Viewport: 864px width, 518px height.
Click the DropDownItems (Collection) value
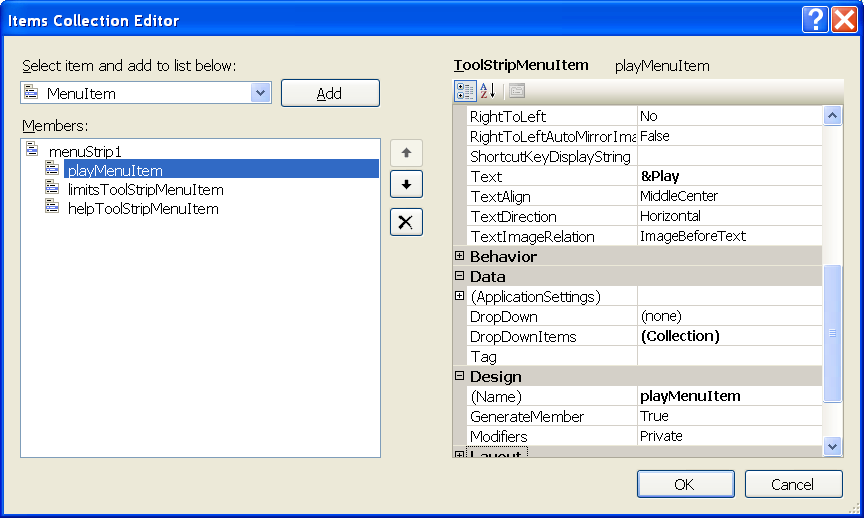(x=730, y=336)
